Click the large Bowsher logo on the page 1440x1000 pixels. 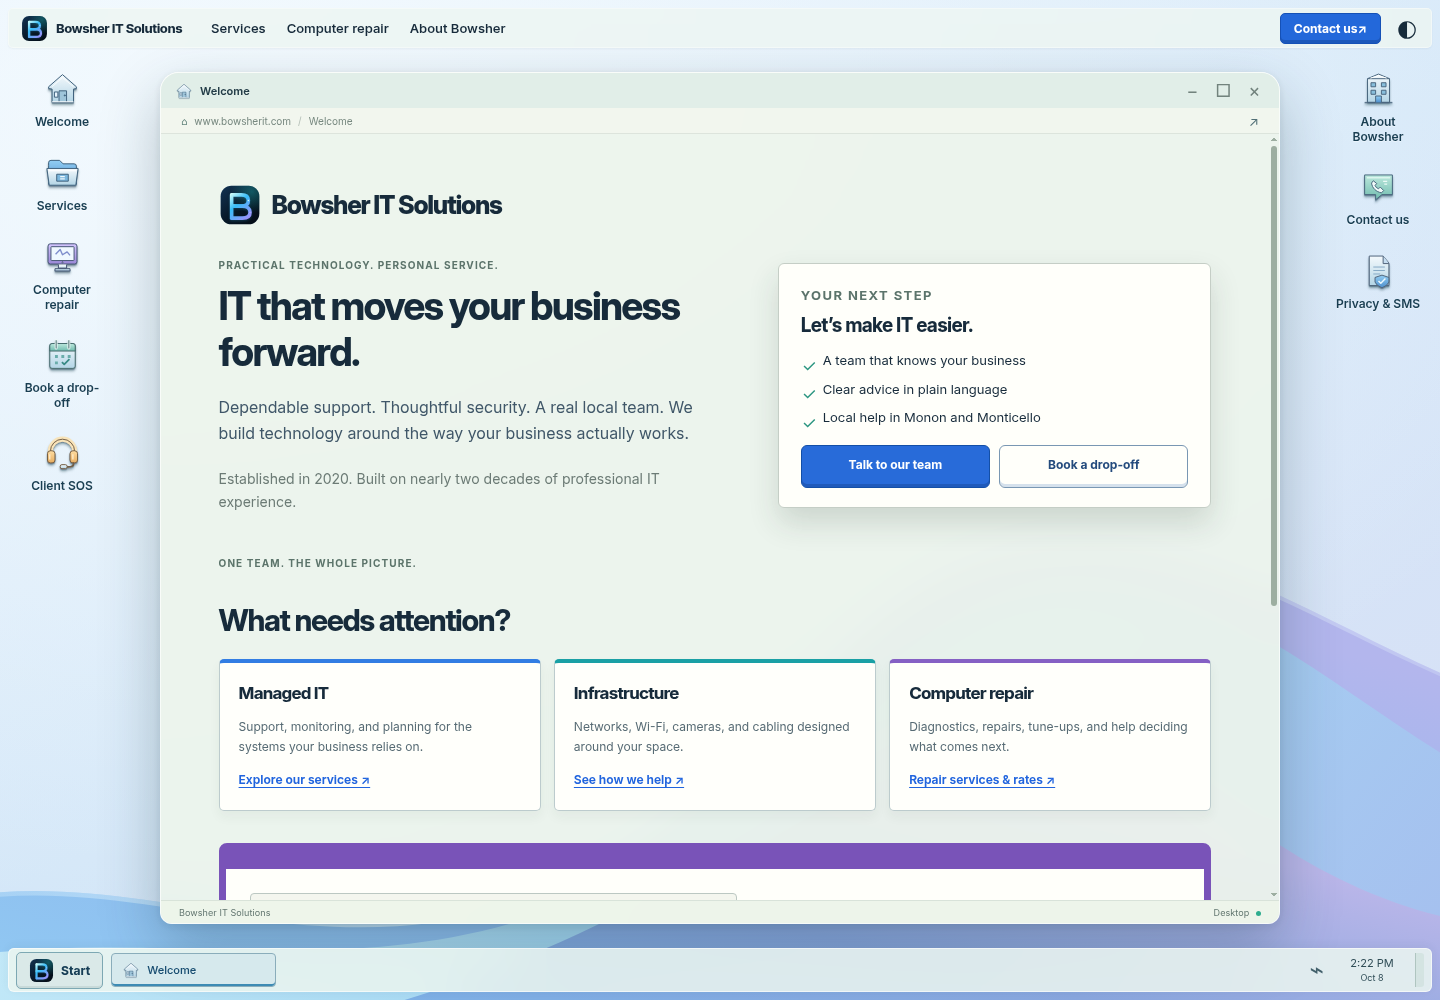tap(240, 205)
